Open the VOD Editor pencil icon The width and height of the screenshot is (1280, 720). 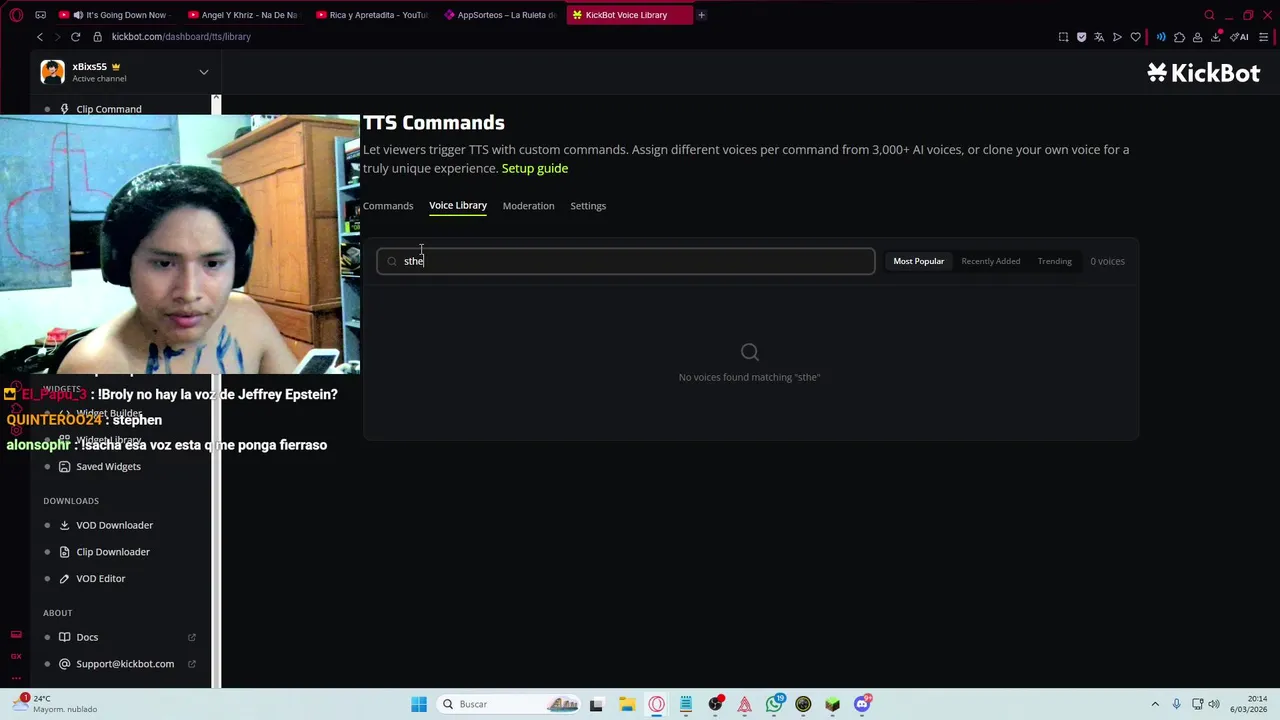tap(64, 579)
